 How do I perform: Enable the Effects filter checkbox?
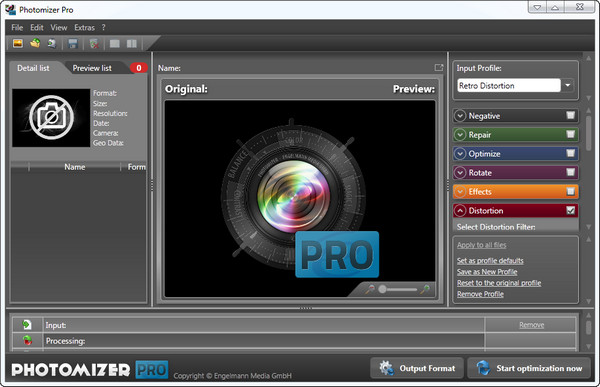tap(571, 191)
